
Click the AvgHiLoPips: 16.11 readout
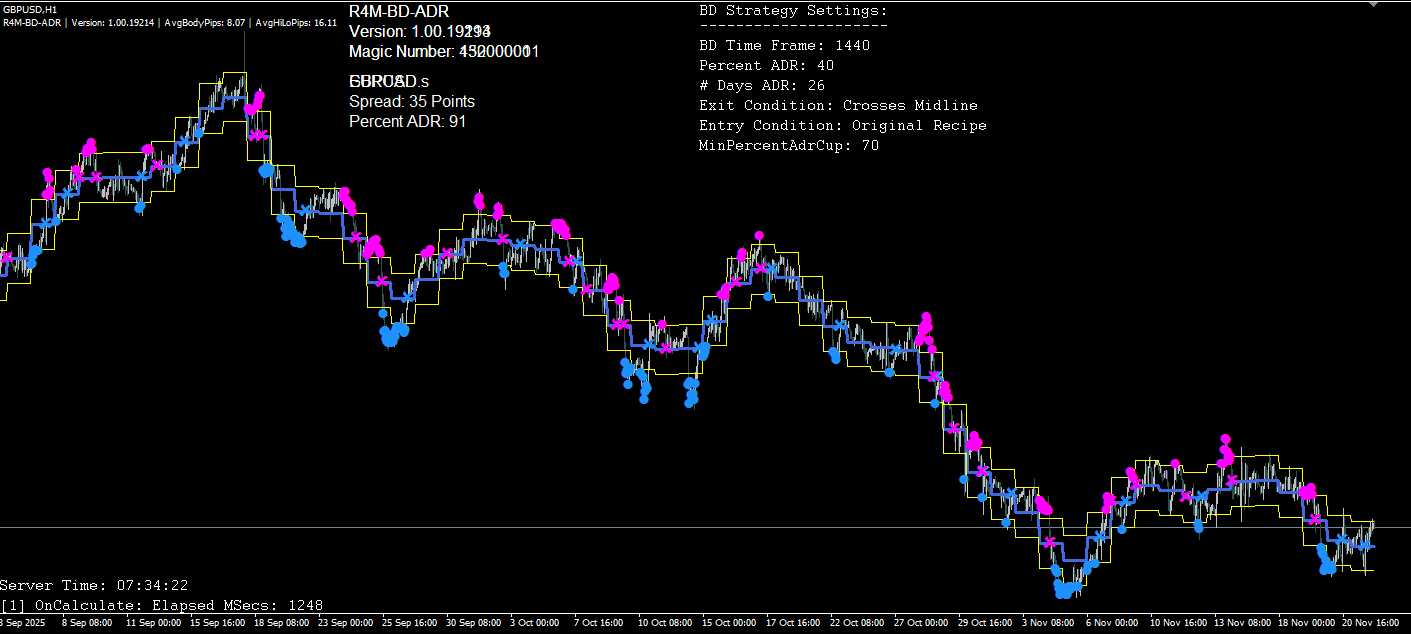pos(296,22)
